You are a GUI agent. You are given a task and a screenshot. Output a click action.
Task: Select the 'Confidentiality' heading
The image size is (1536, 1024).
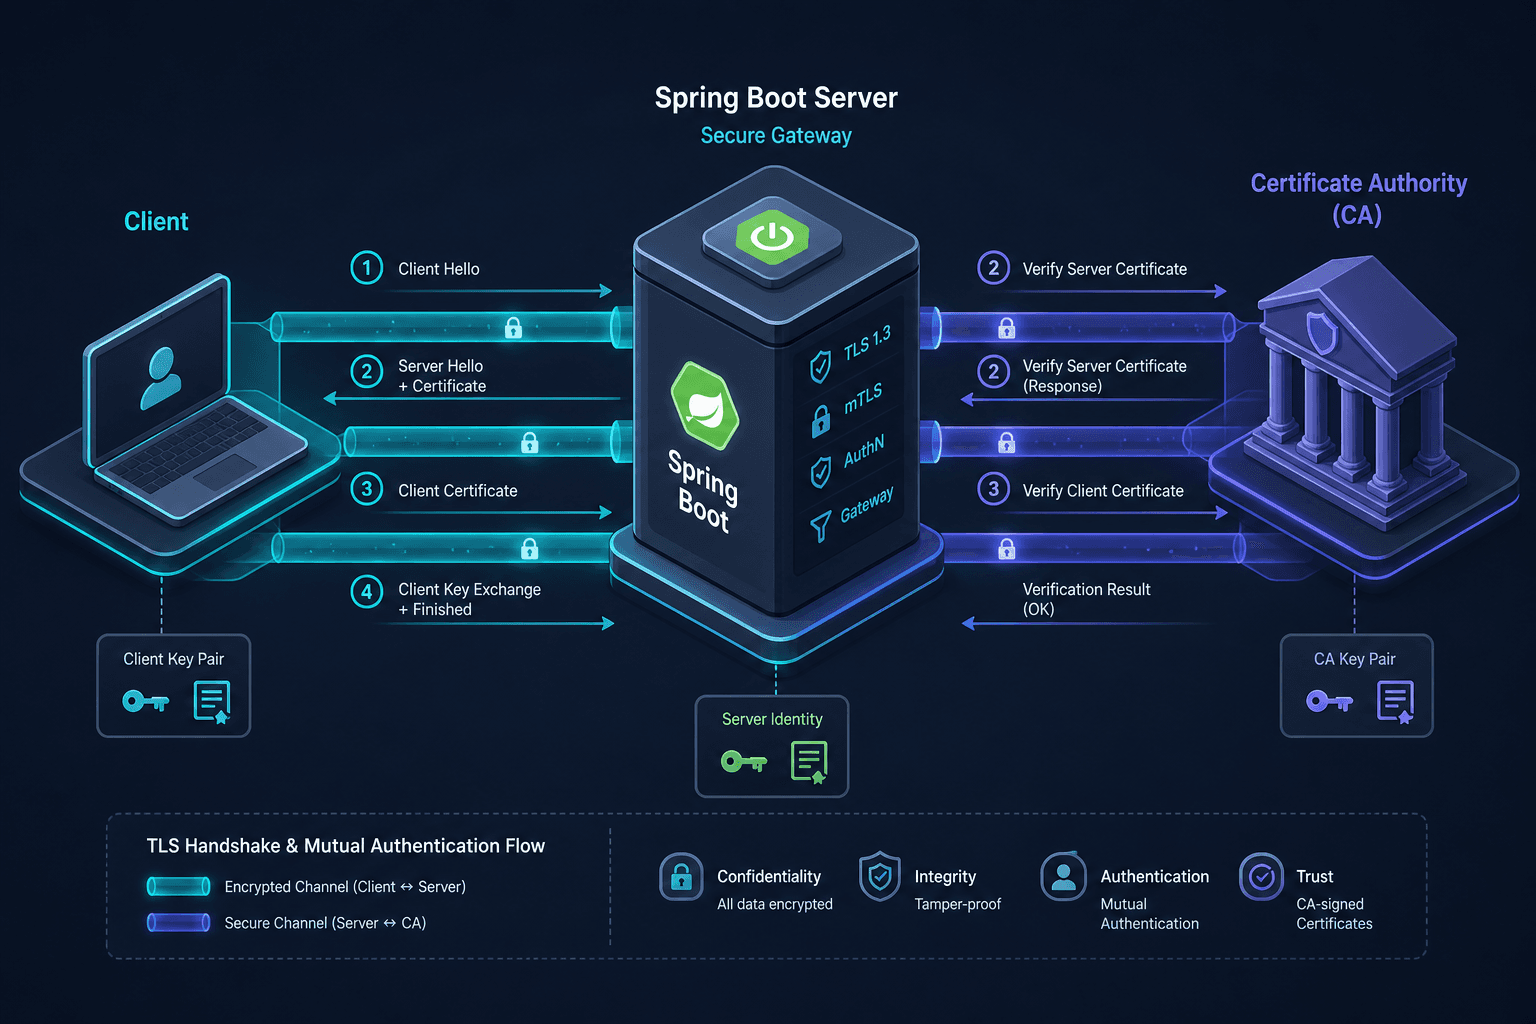pyautogui.click(x=769, y=876)
